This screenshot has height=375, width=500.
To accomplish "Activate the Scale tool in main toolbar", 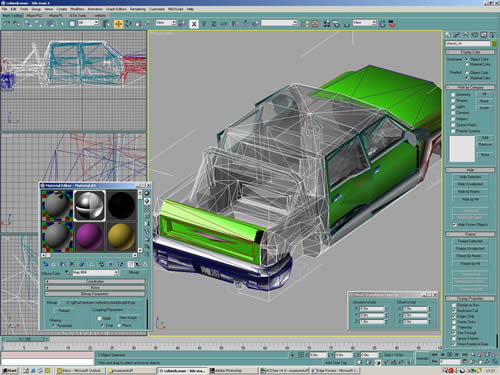I will pyautogui.click(x=138, y=24).
